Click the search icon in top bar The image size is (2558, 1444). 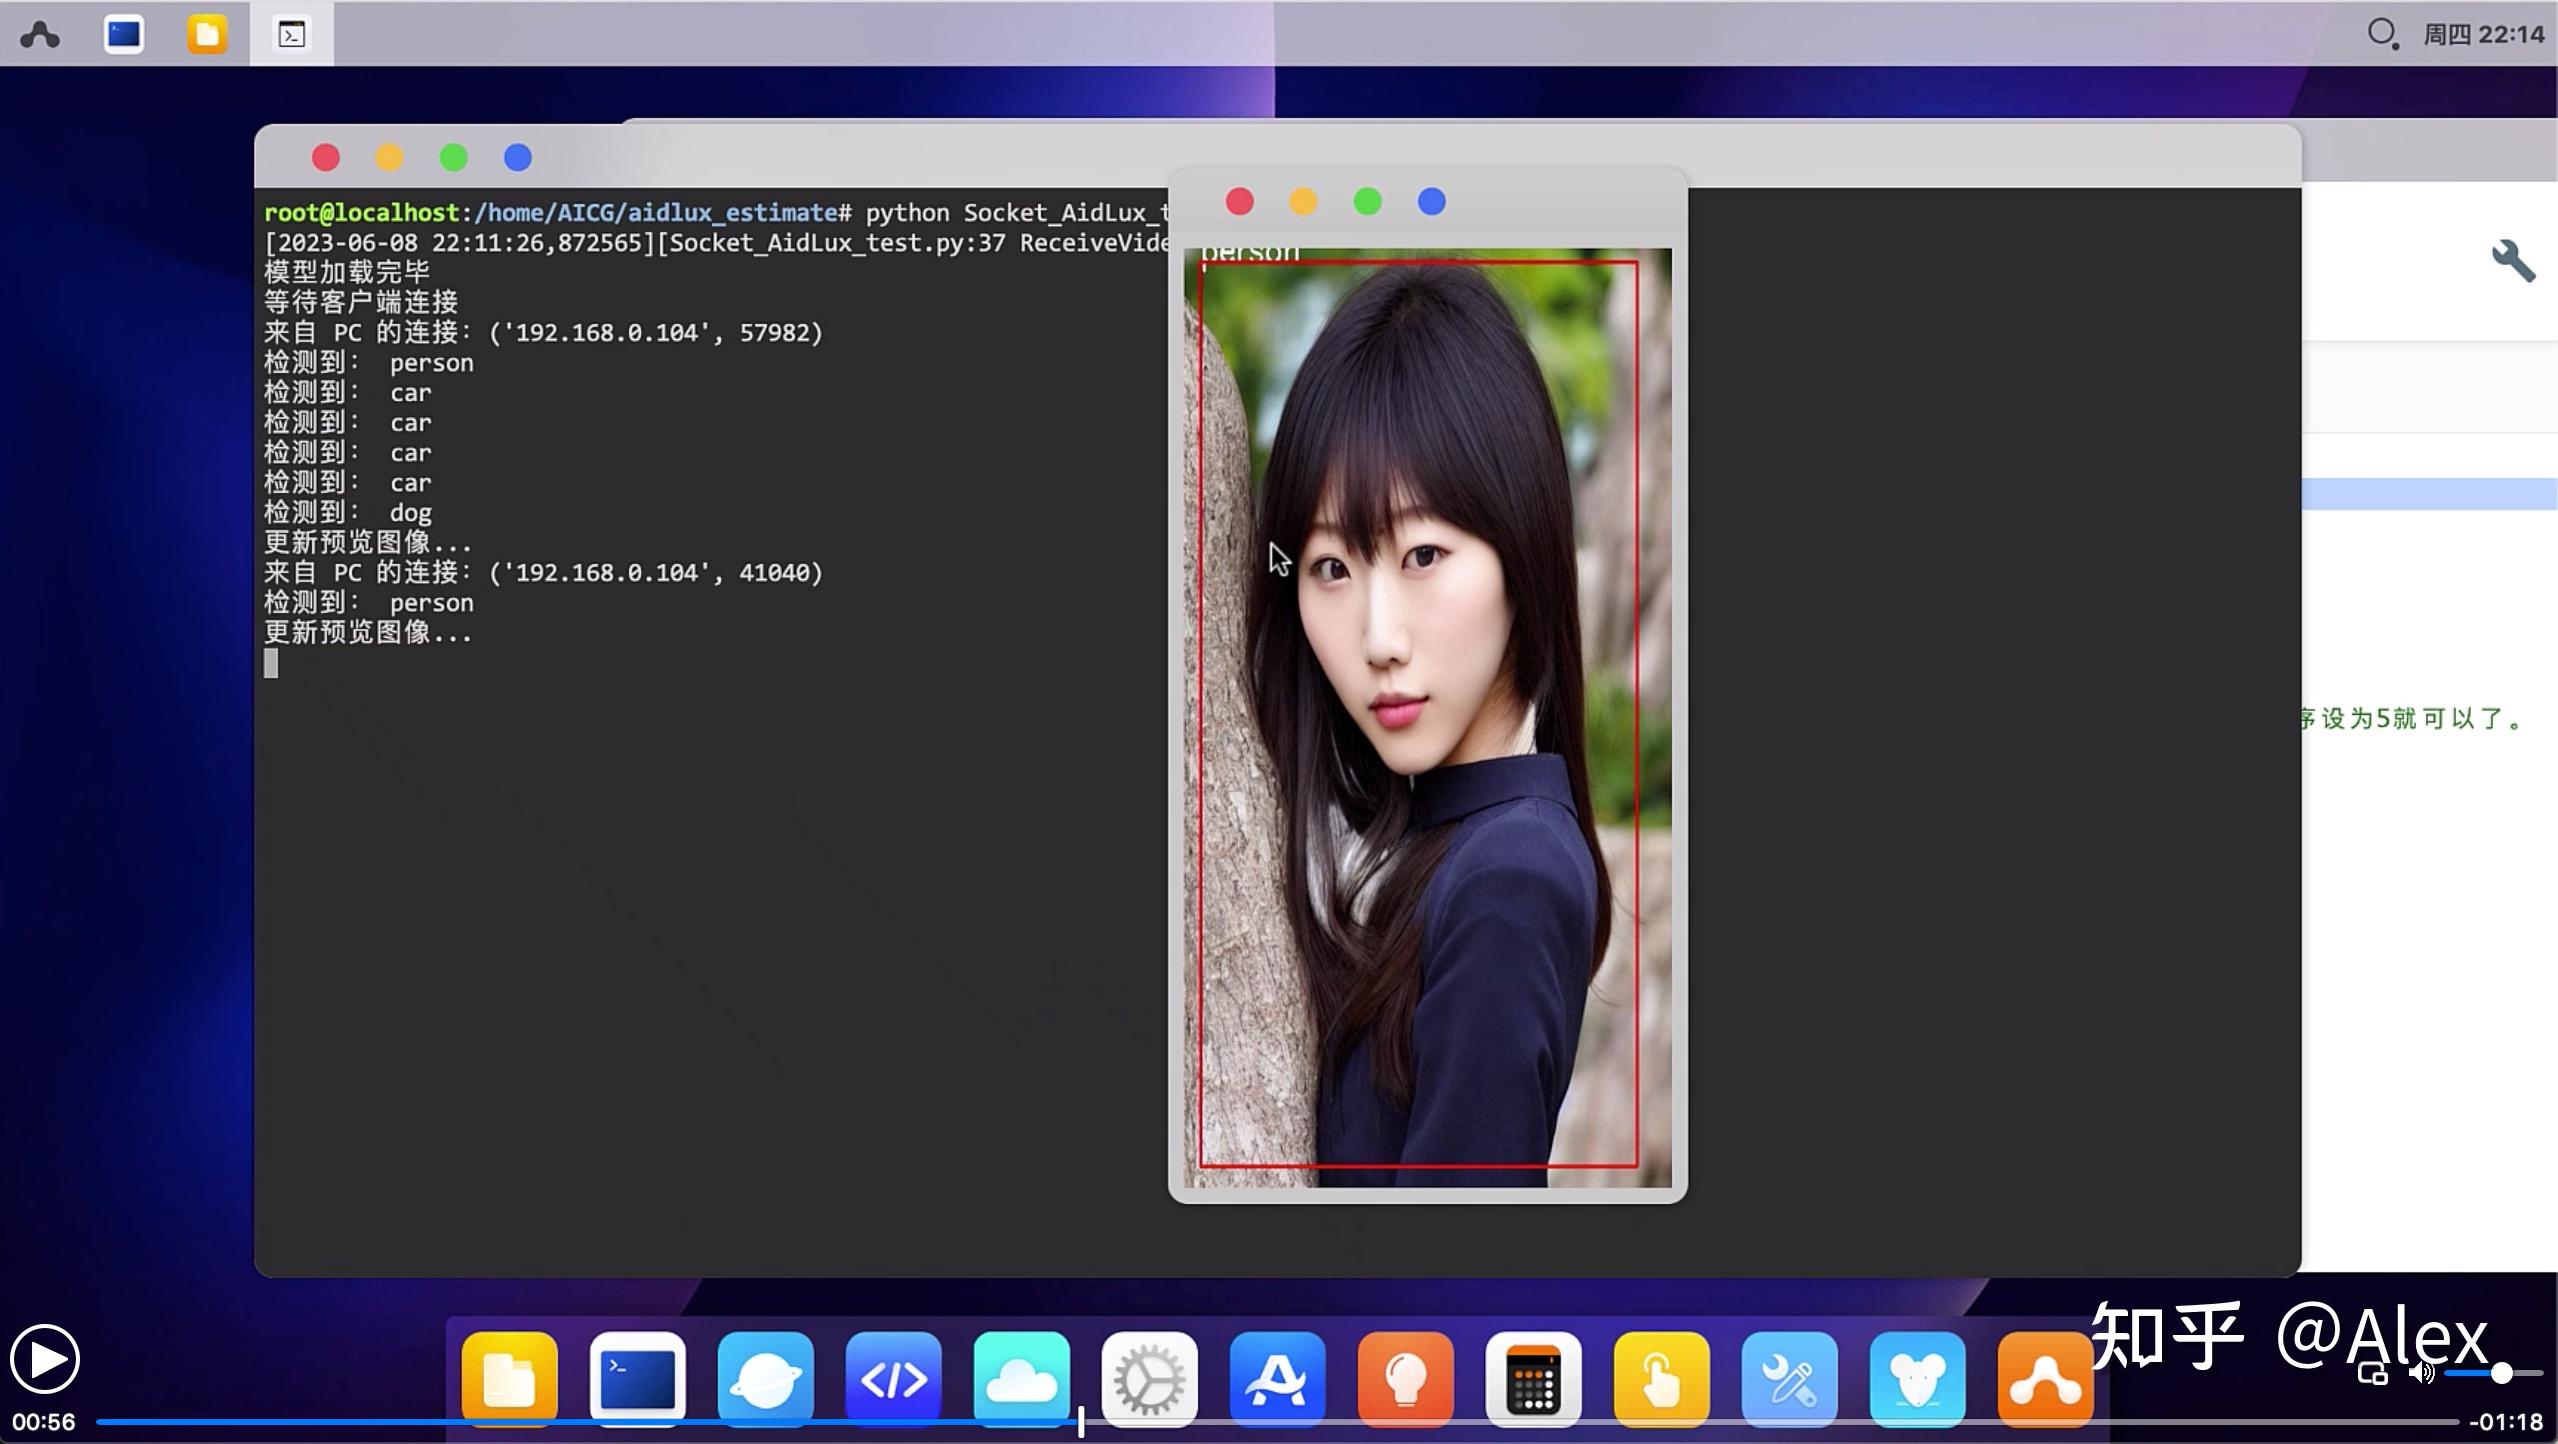coord(2381,33)
